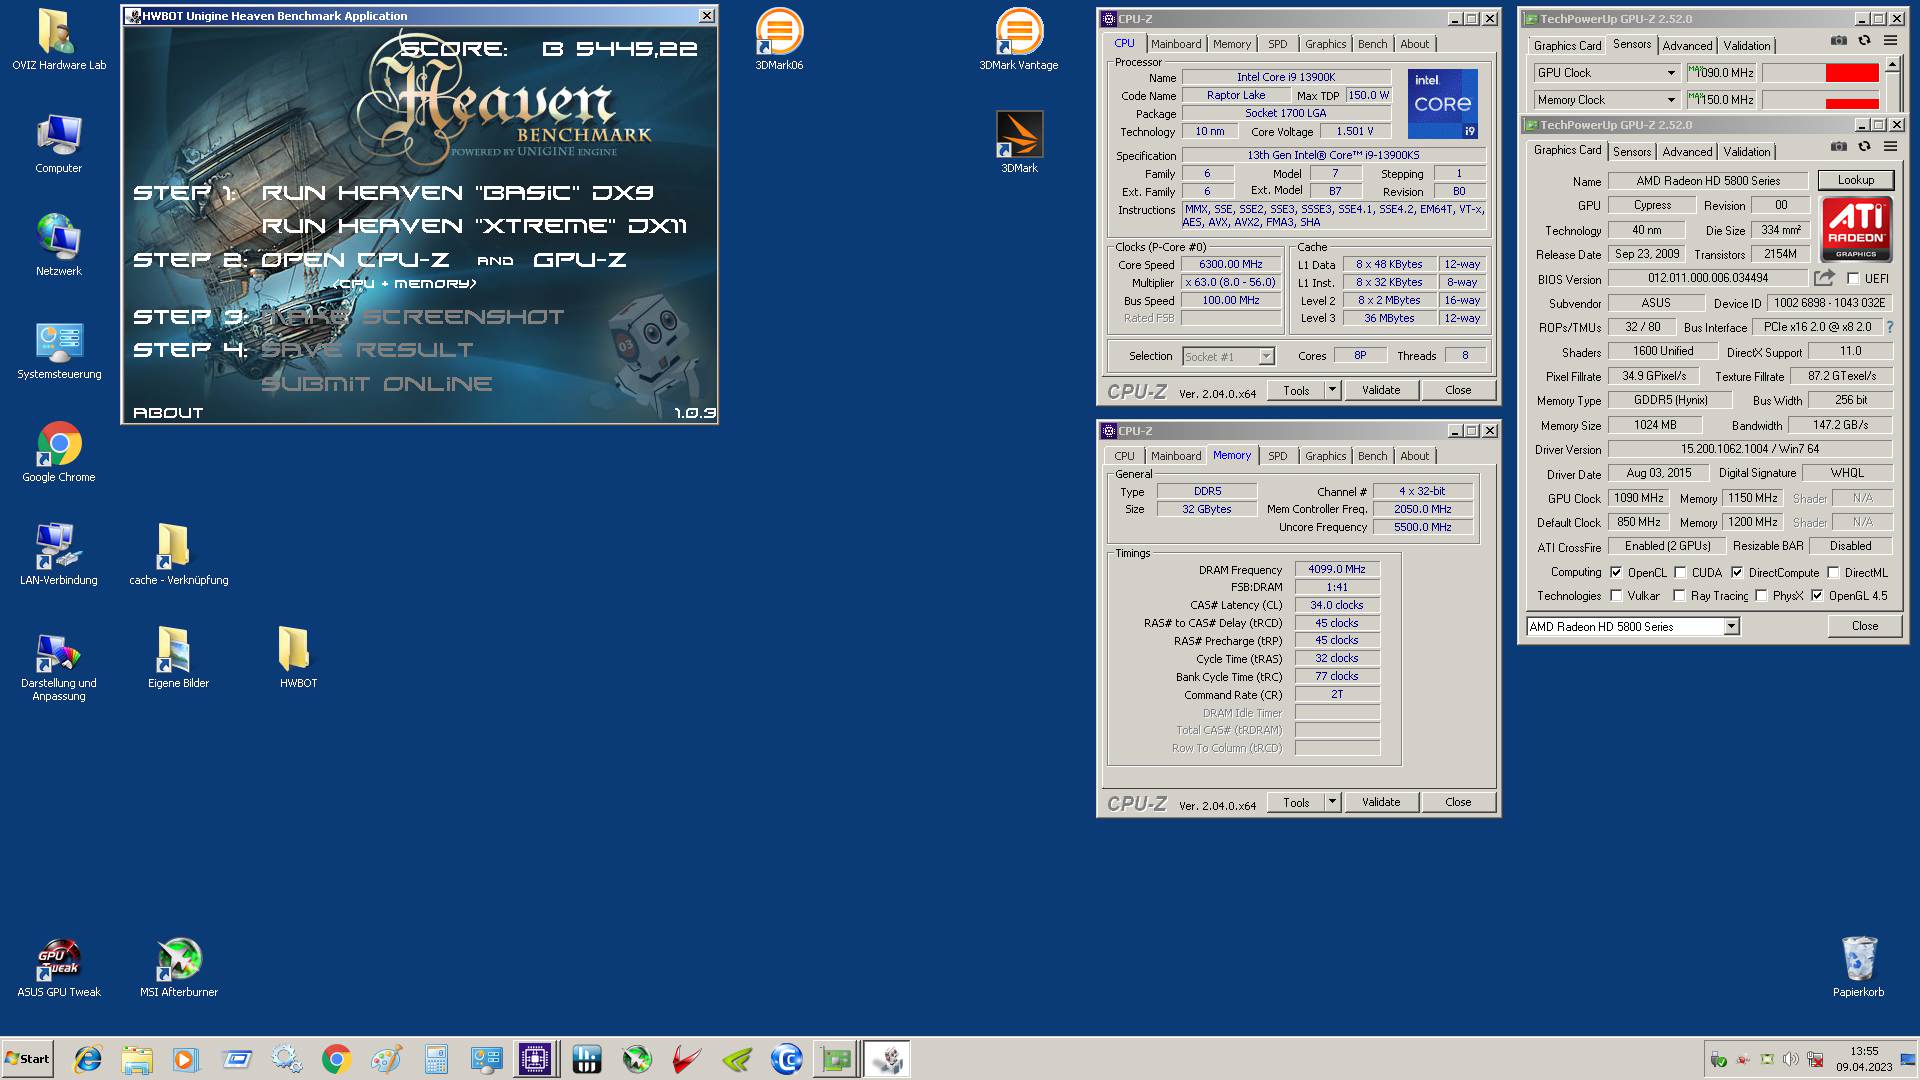Click ABOUT in HWBOT Heaven window
1920x1080 pixels.
[x=168, y=412]
